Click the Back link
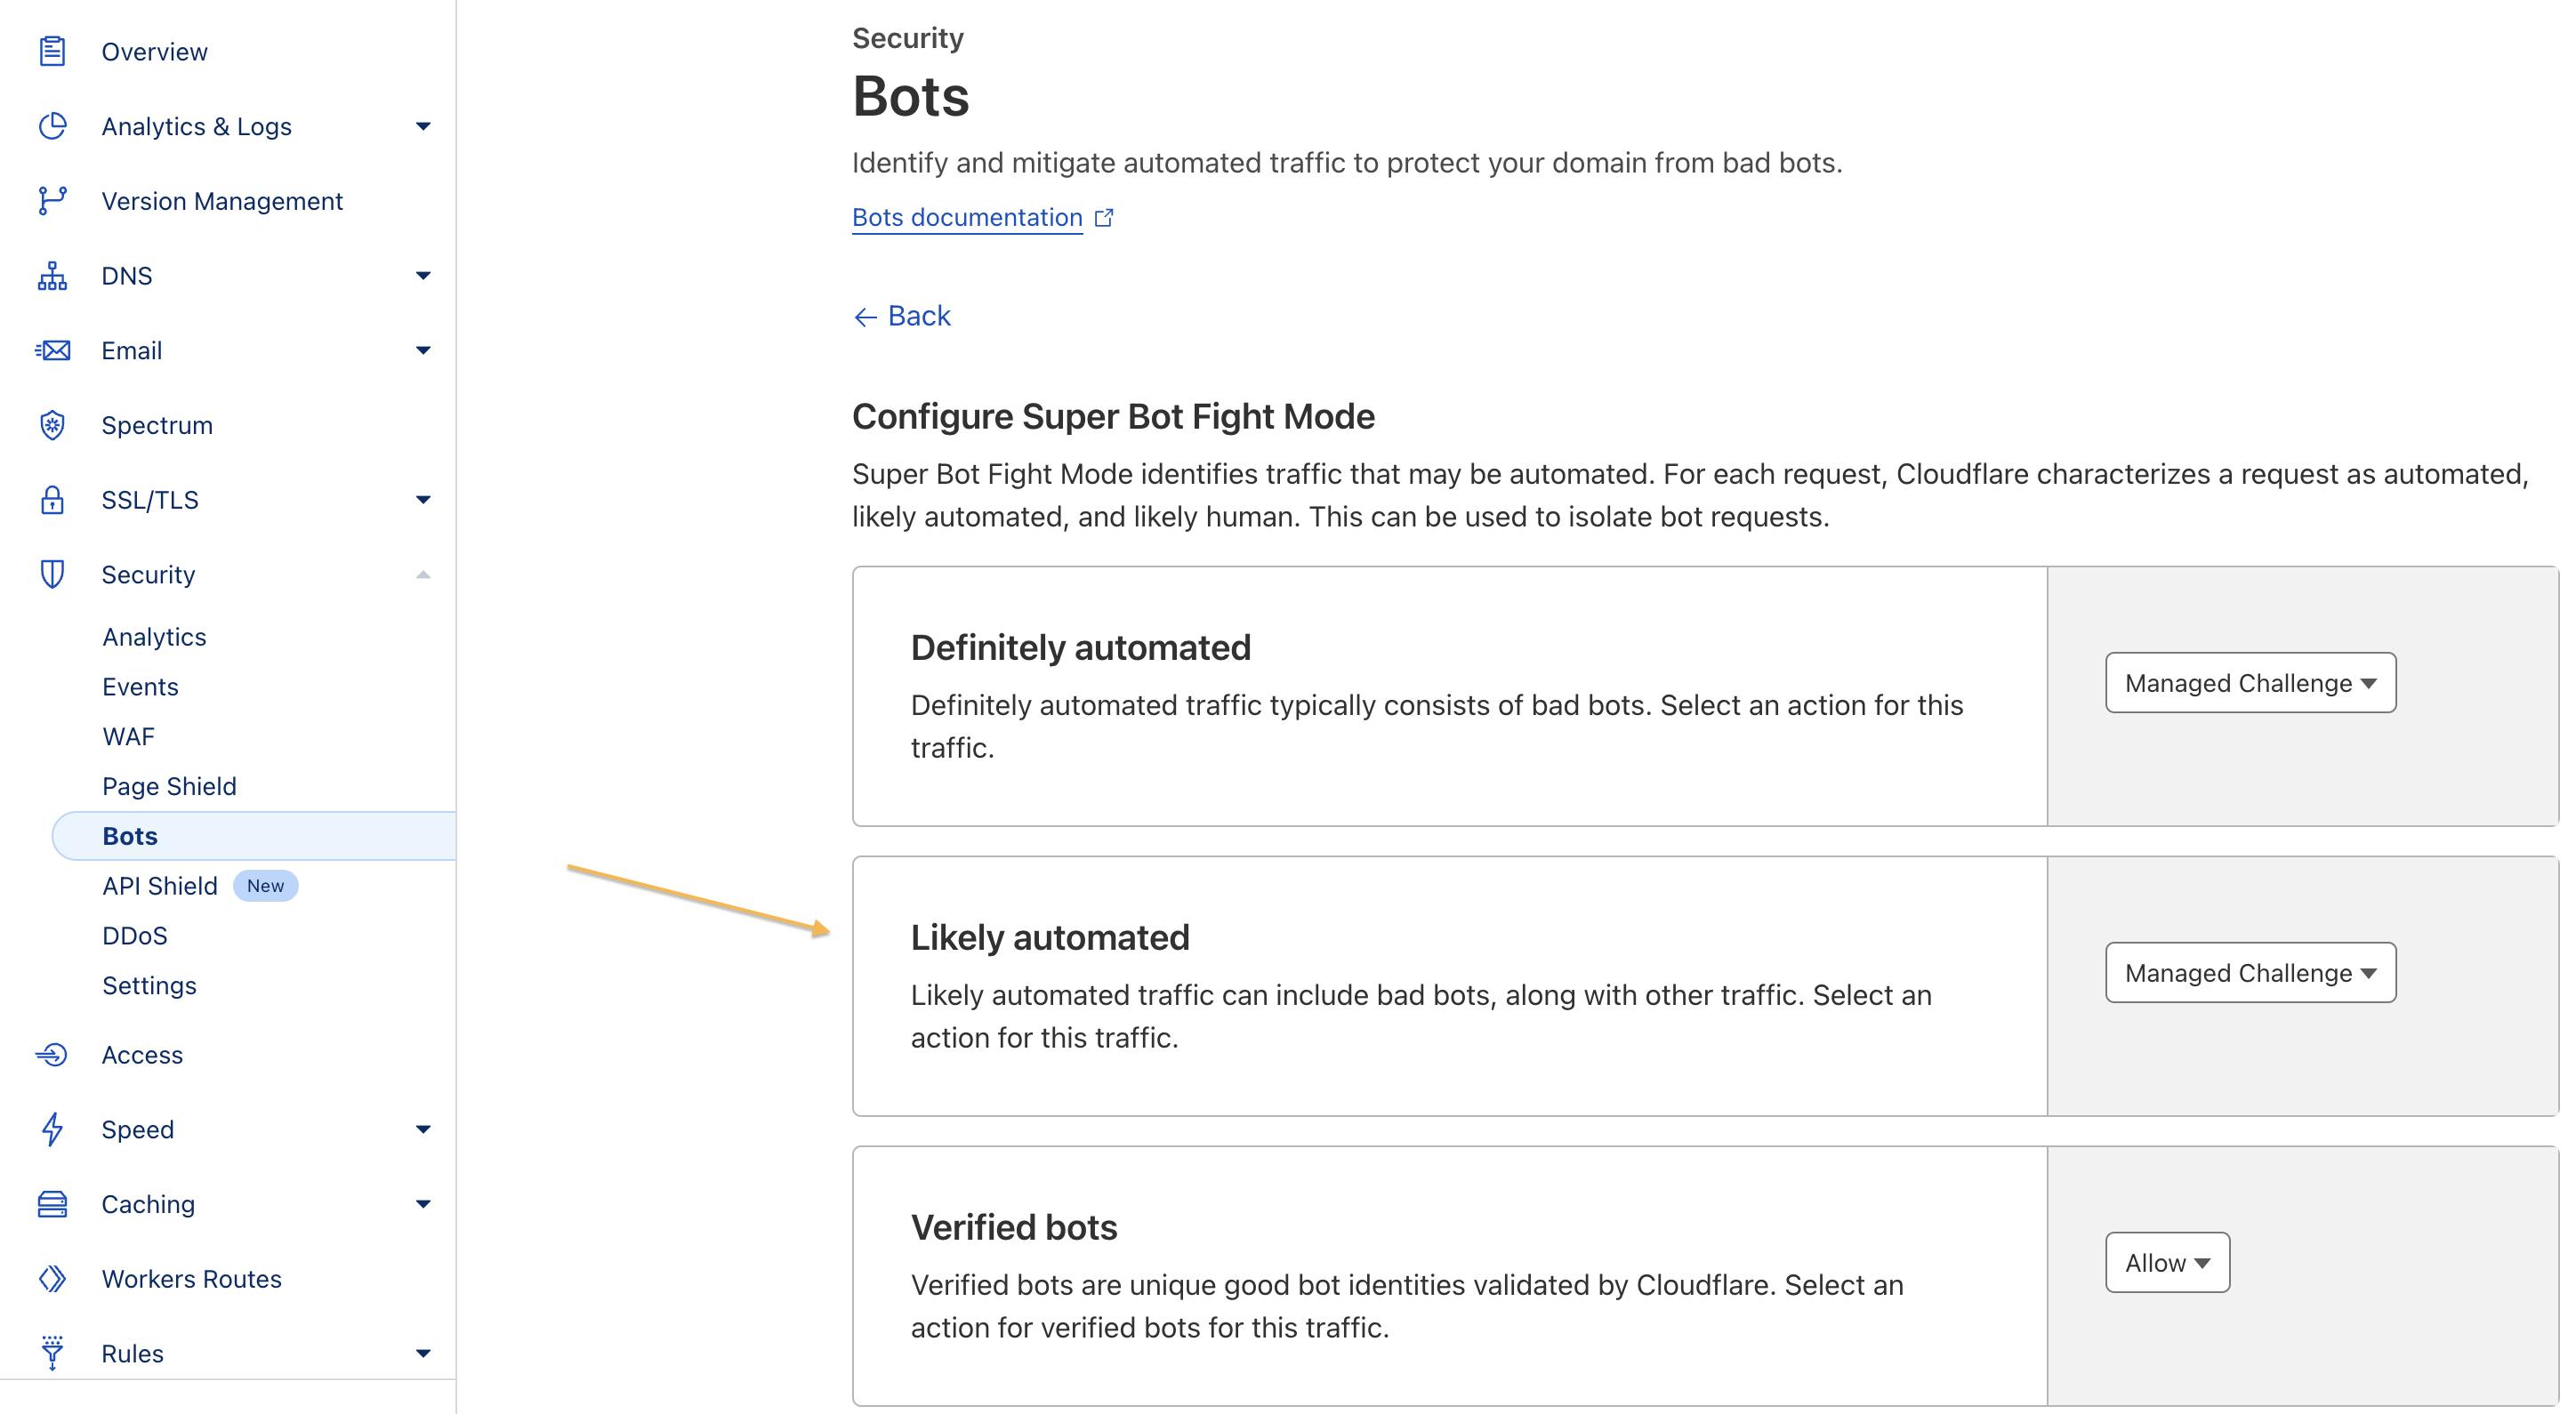This screenshot has height=1414, width=2576. (x=902, y=316)
